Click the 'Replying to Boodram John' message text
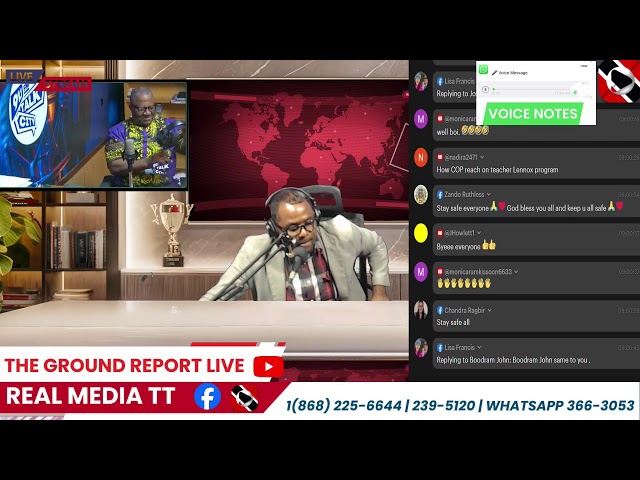640x480 pixels. [513, 360]
